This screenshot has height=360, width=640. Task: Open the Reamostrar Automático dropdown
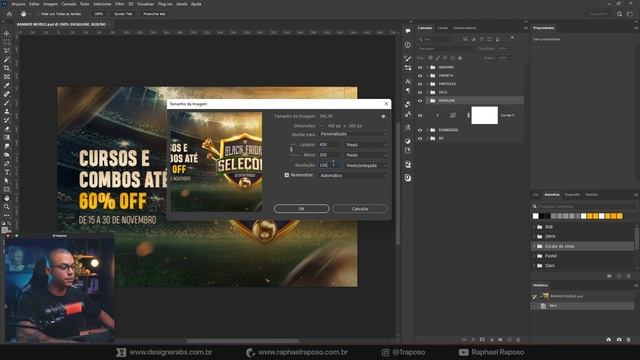pyautogui.click(x=353, y=176)
